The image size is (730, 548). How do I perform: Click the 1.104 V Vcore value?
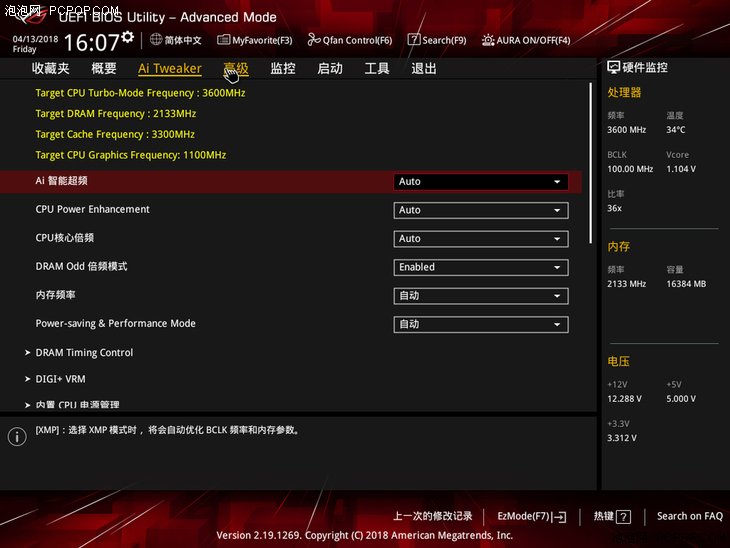click(681, 169)
